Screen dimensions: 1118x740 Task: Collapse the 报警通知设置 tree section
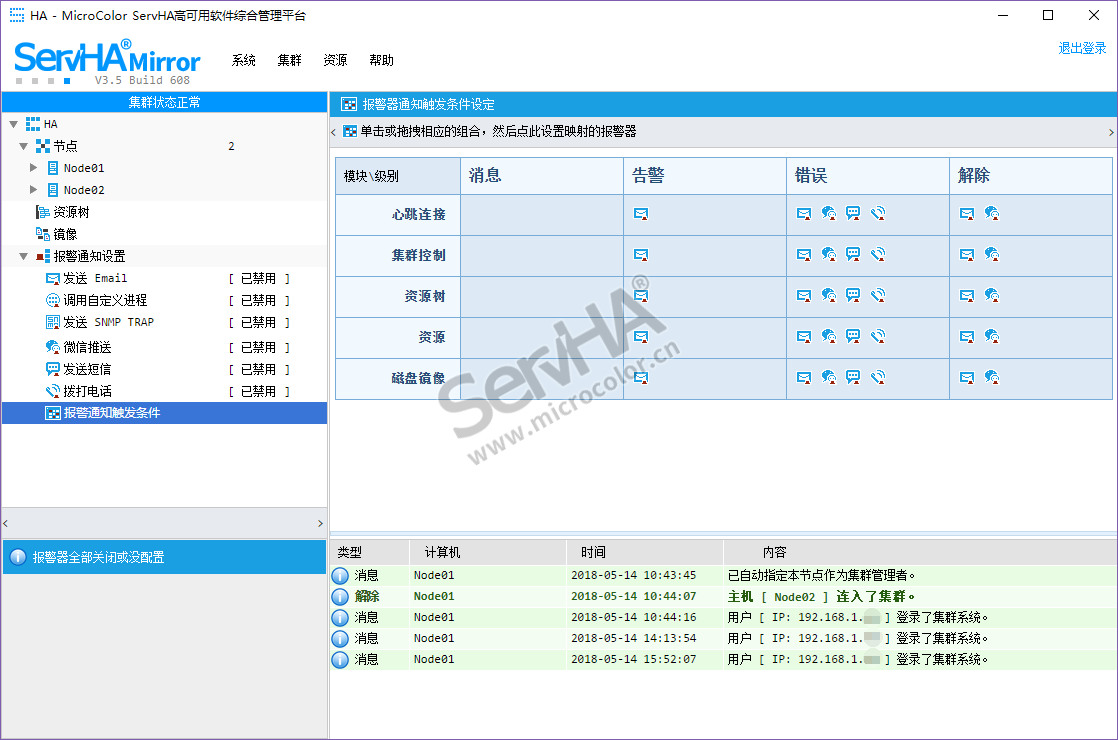coord(23,257)
